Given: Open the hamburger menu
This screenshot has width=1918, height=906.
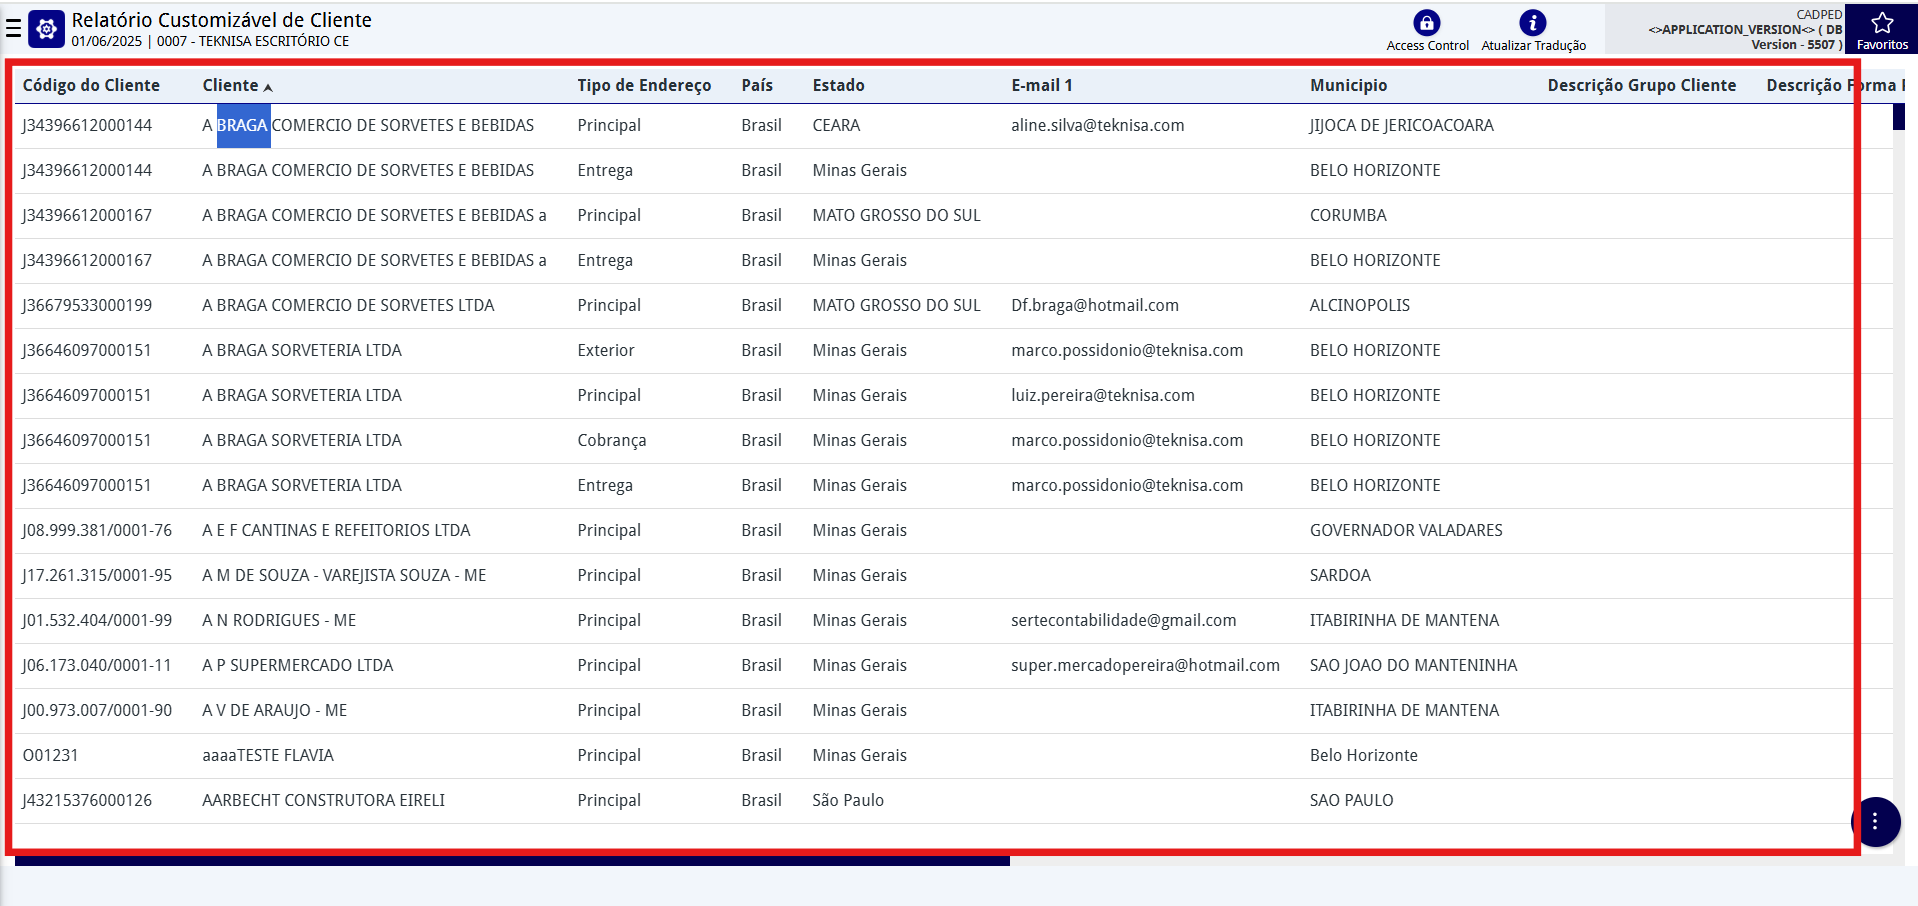Looking at the screenshot, I should [x=13, y=28].
